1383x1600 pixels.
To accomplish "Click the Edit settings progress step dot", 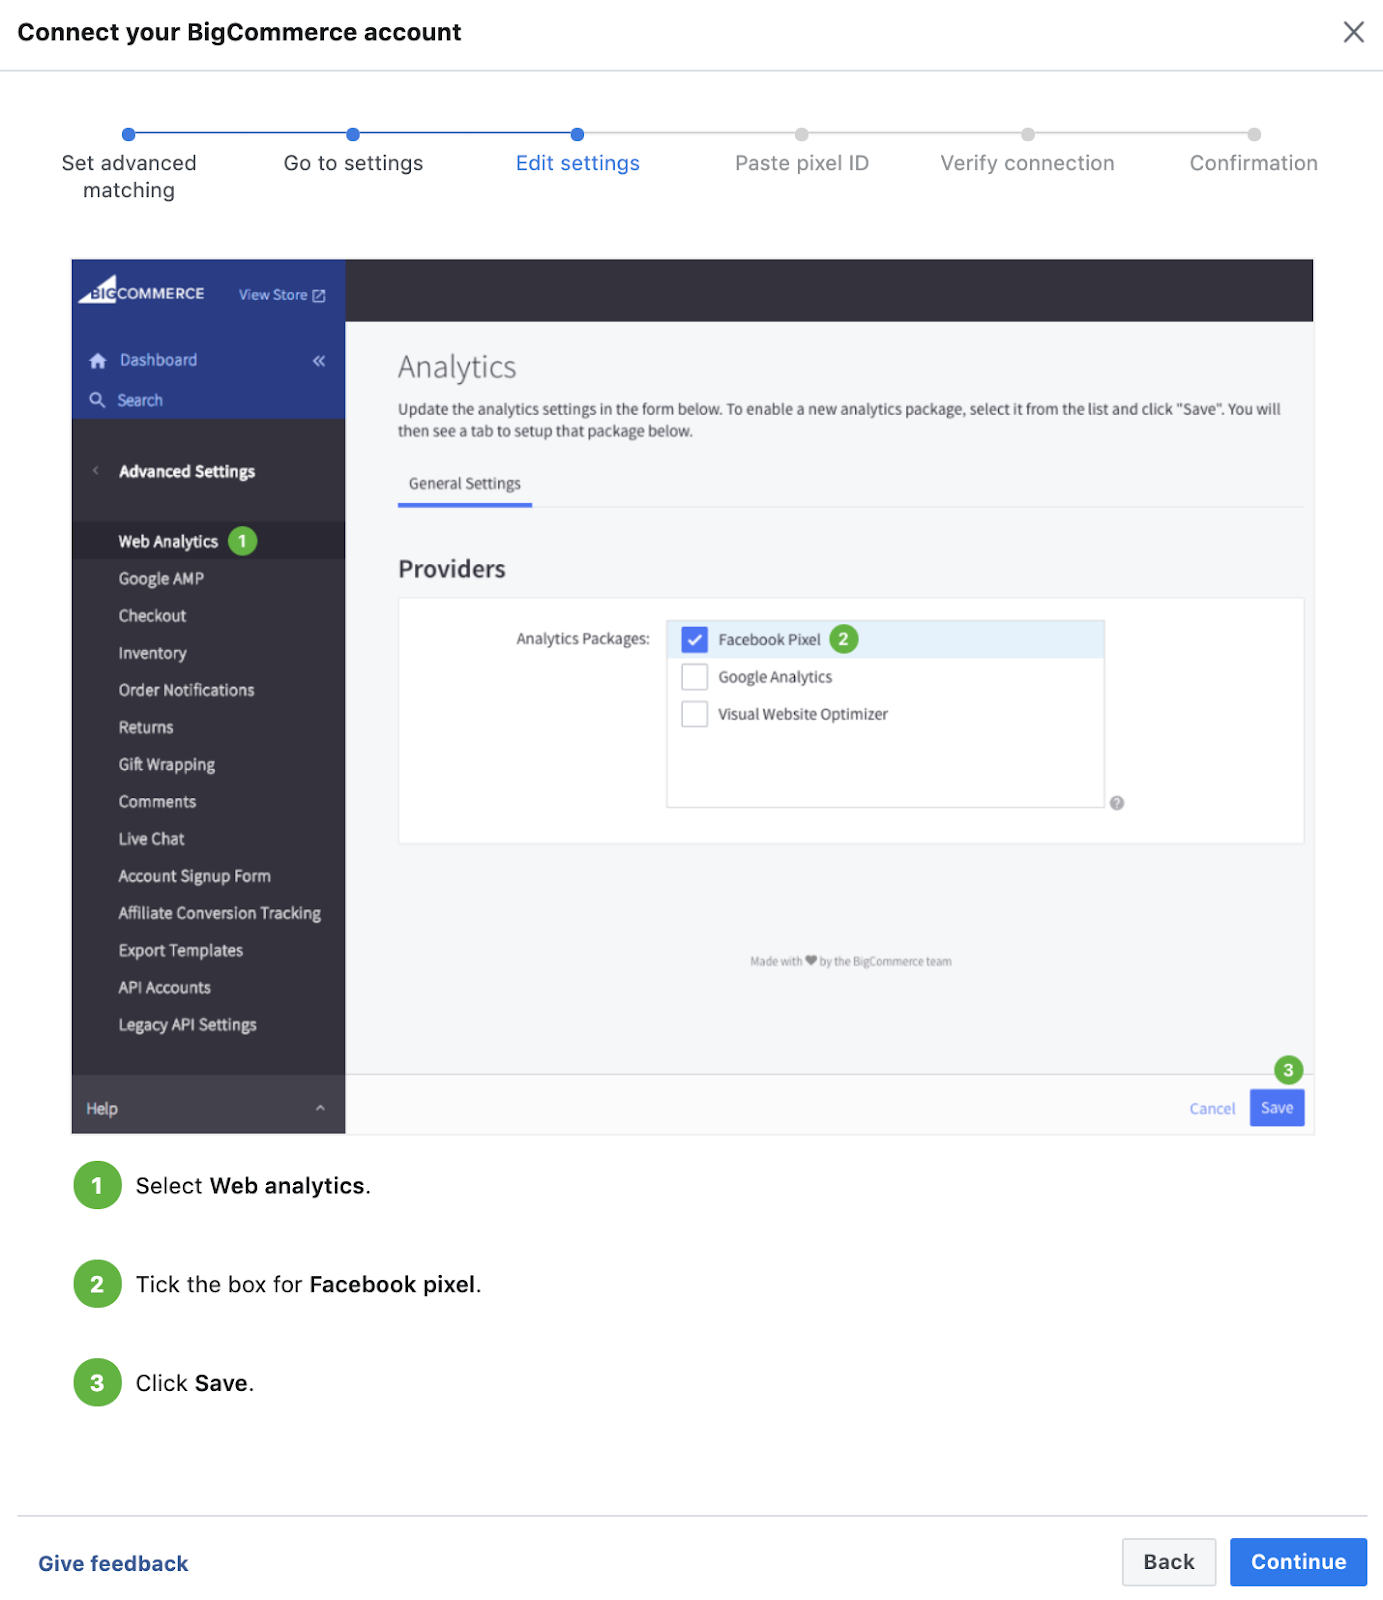I will click(x=577, y=135).
